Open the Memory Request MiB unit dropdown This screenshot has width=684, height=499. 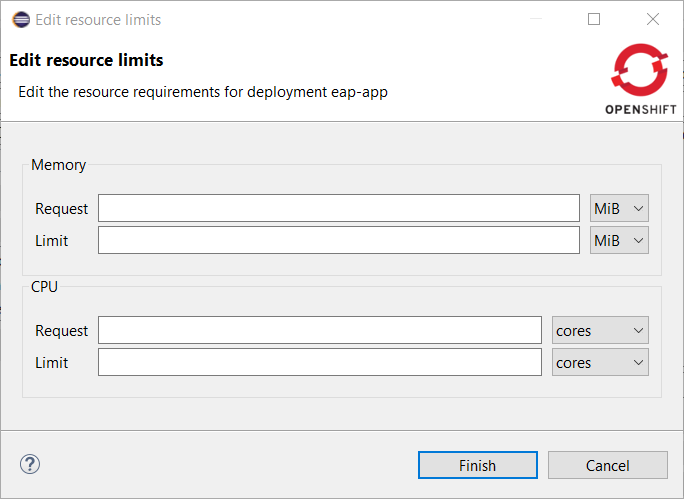[x=619, y=208]
